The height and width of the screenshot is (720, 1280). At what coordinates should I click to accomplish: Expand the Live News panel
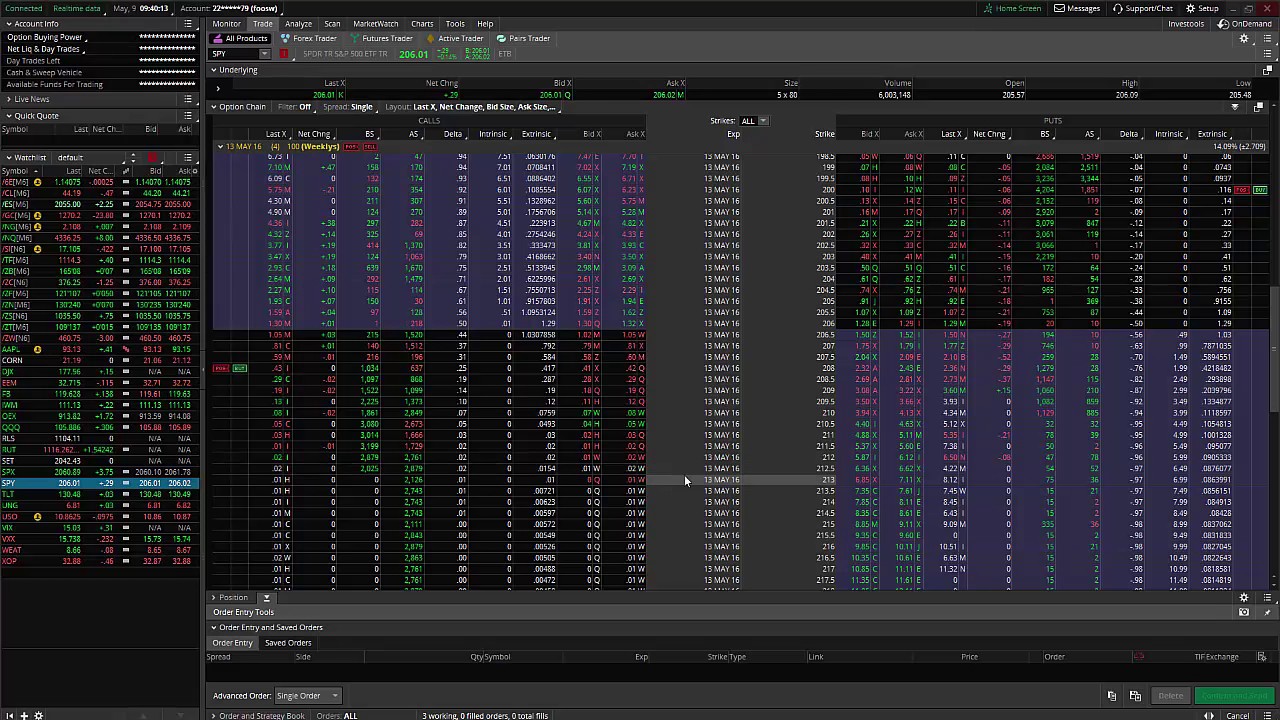tap(8, 99)
